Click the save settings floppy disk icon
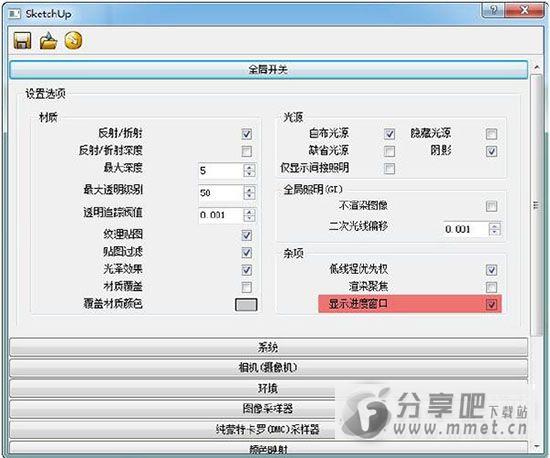This screenshot has height=458, width=550. [x=22, y=41]
